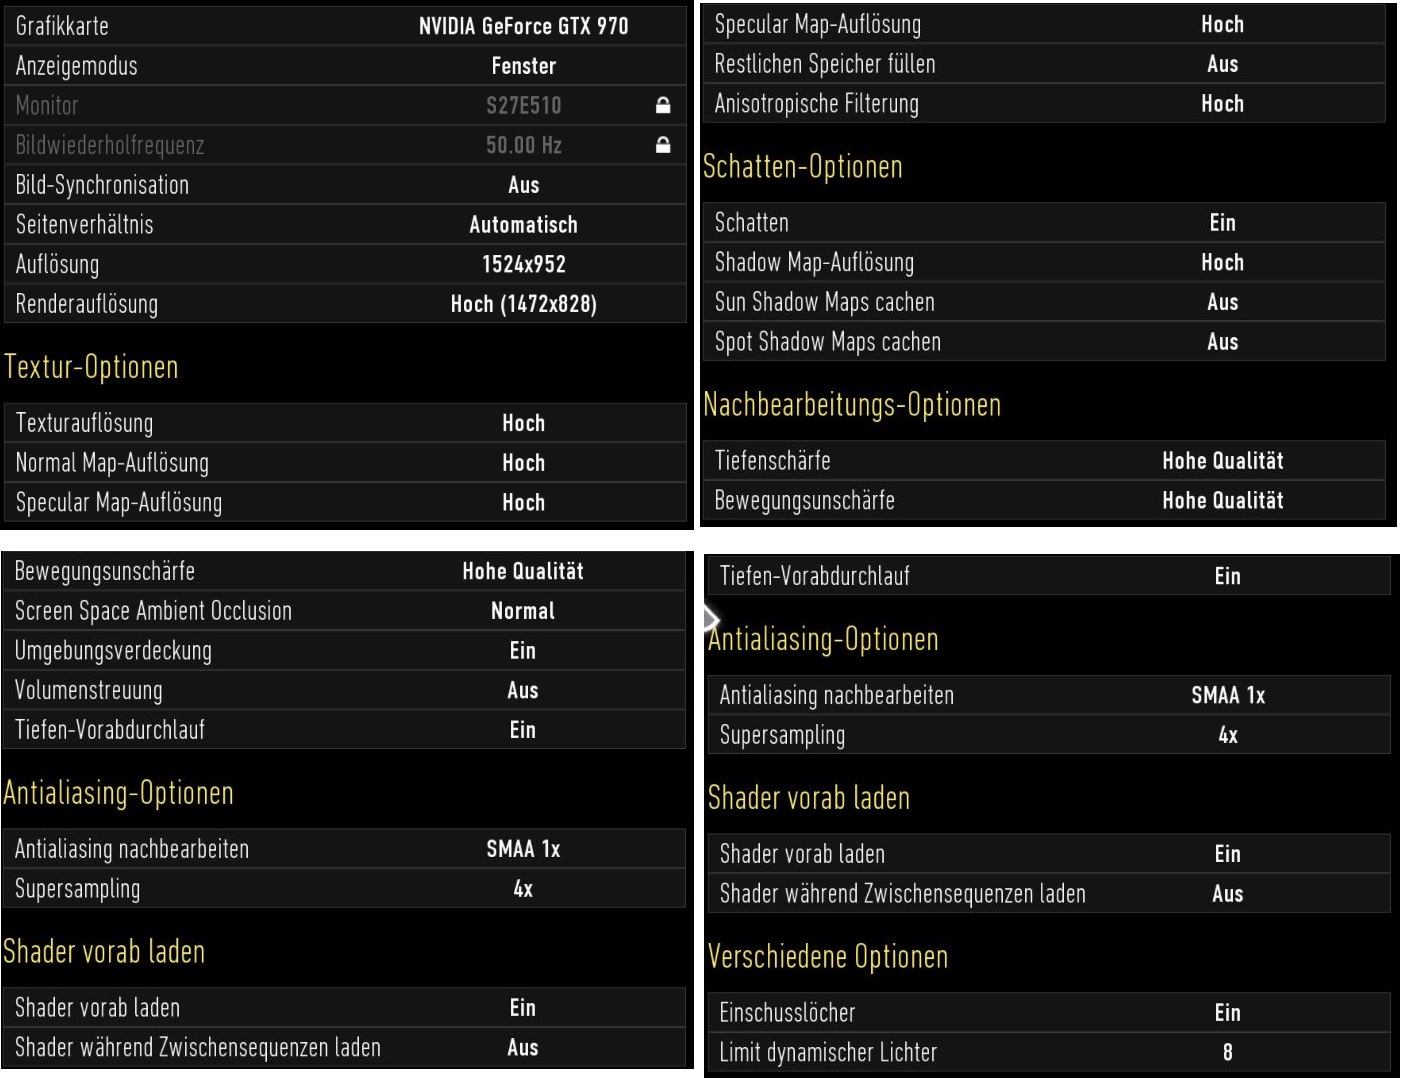Click the arrow cursor icon near Antialiasing-Optionen
This screenshot has width=1402, height=1082.
pyautogui.click(x=711, y=619)
